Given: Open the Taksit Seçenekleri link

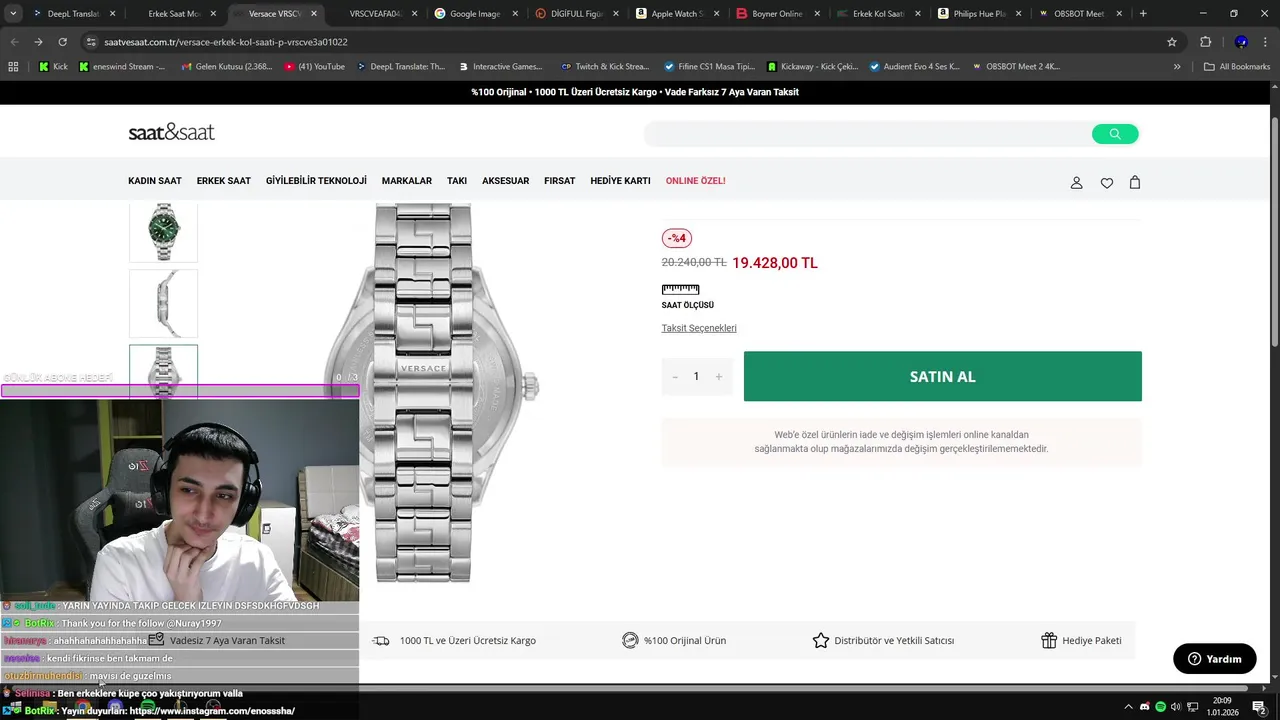Looking at the screenshot, I should (699, 328).
